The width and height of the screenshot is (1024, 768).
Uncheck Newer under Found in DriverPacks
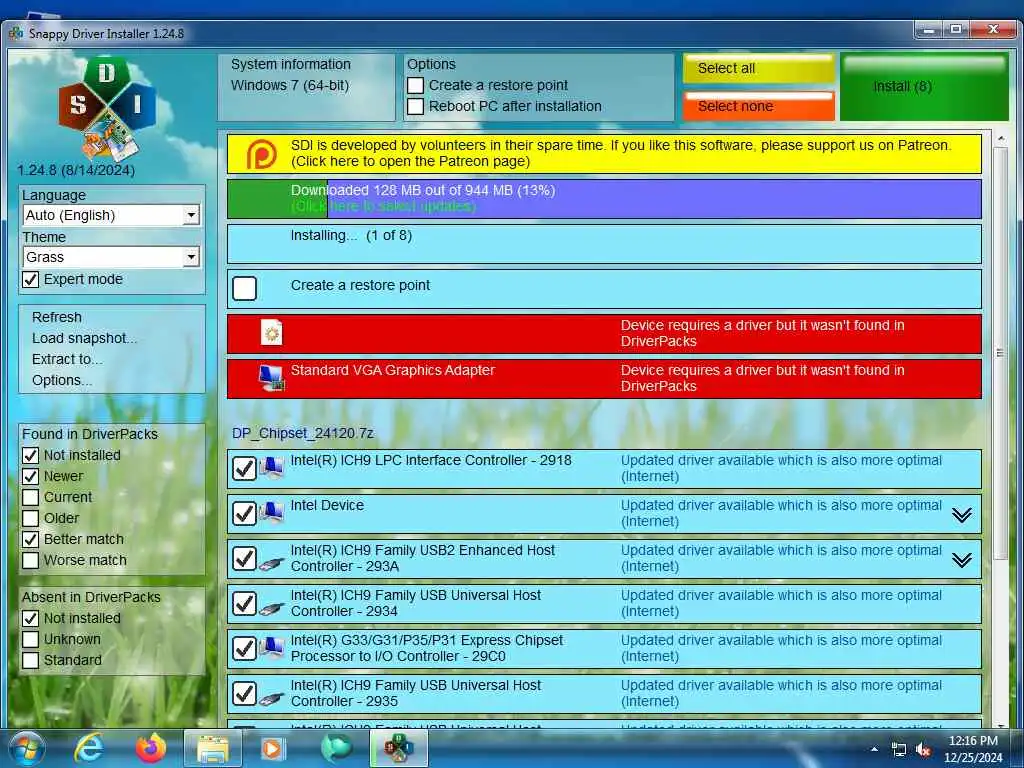tap(31, 476)
